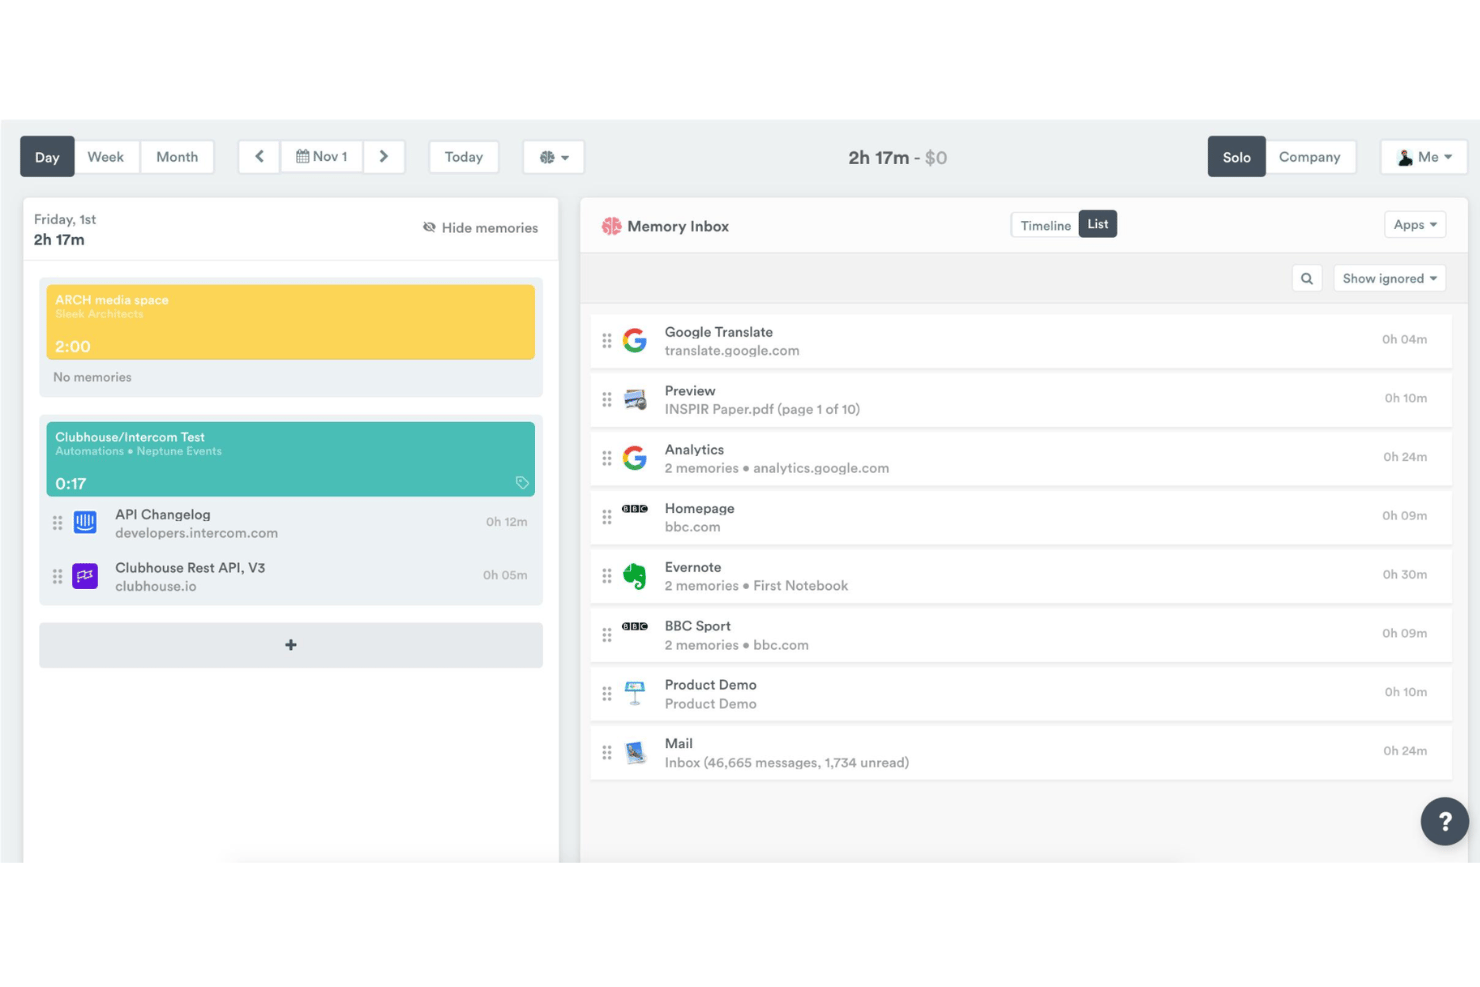Click Evernote elephant icon
Screen dimensions: 1480x987
point(635,576)
